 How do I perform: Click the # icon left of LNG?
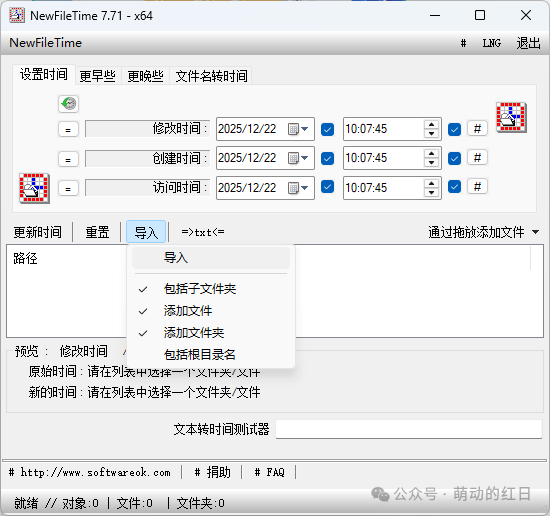click(x=463, y=43)
